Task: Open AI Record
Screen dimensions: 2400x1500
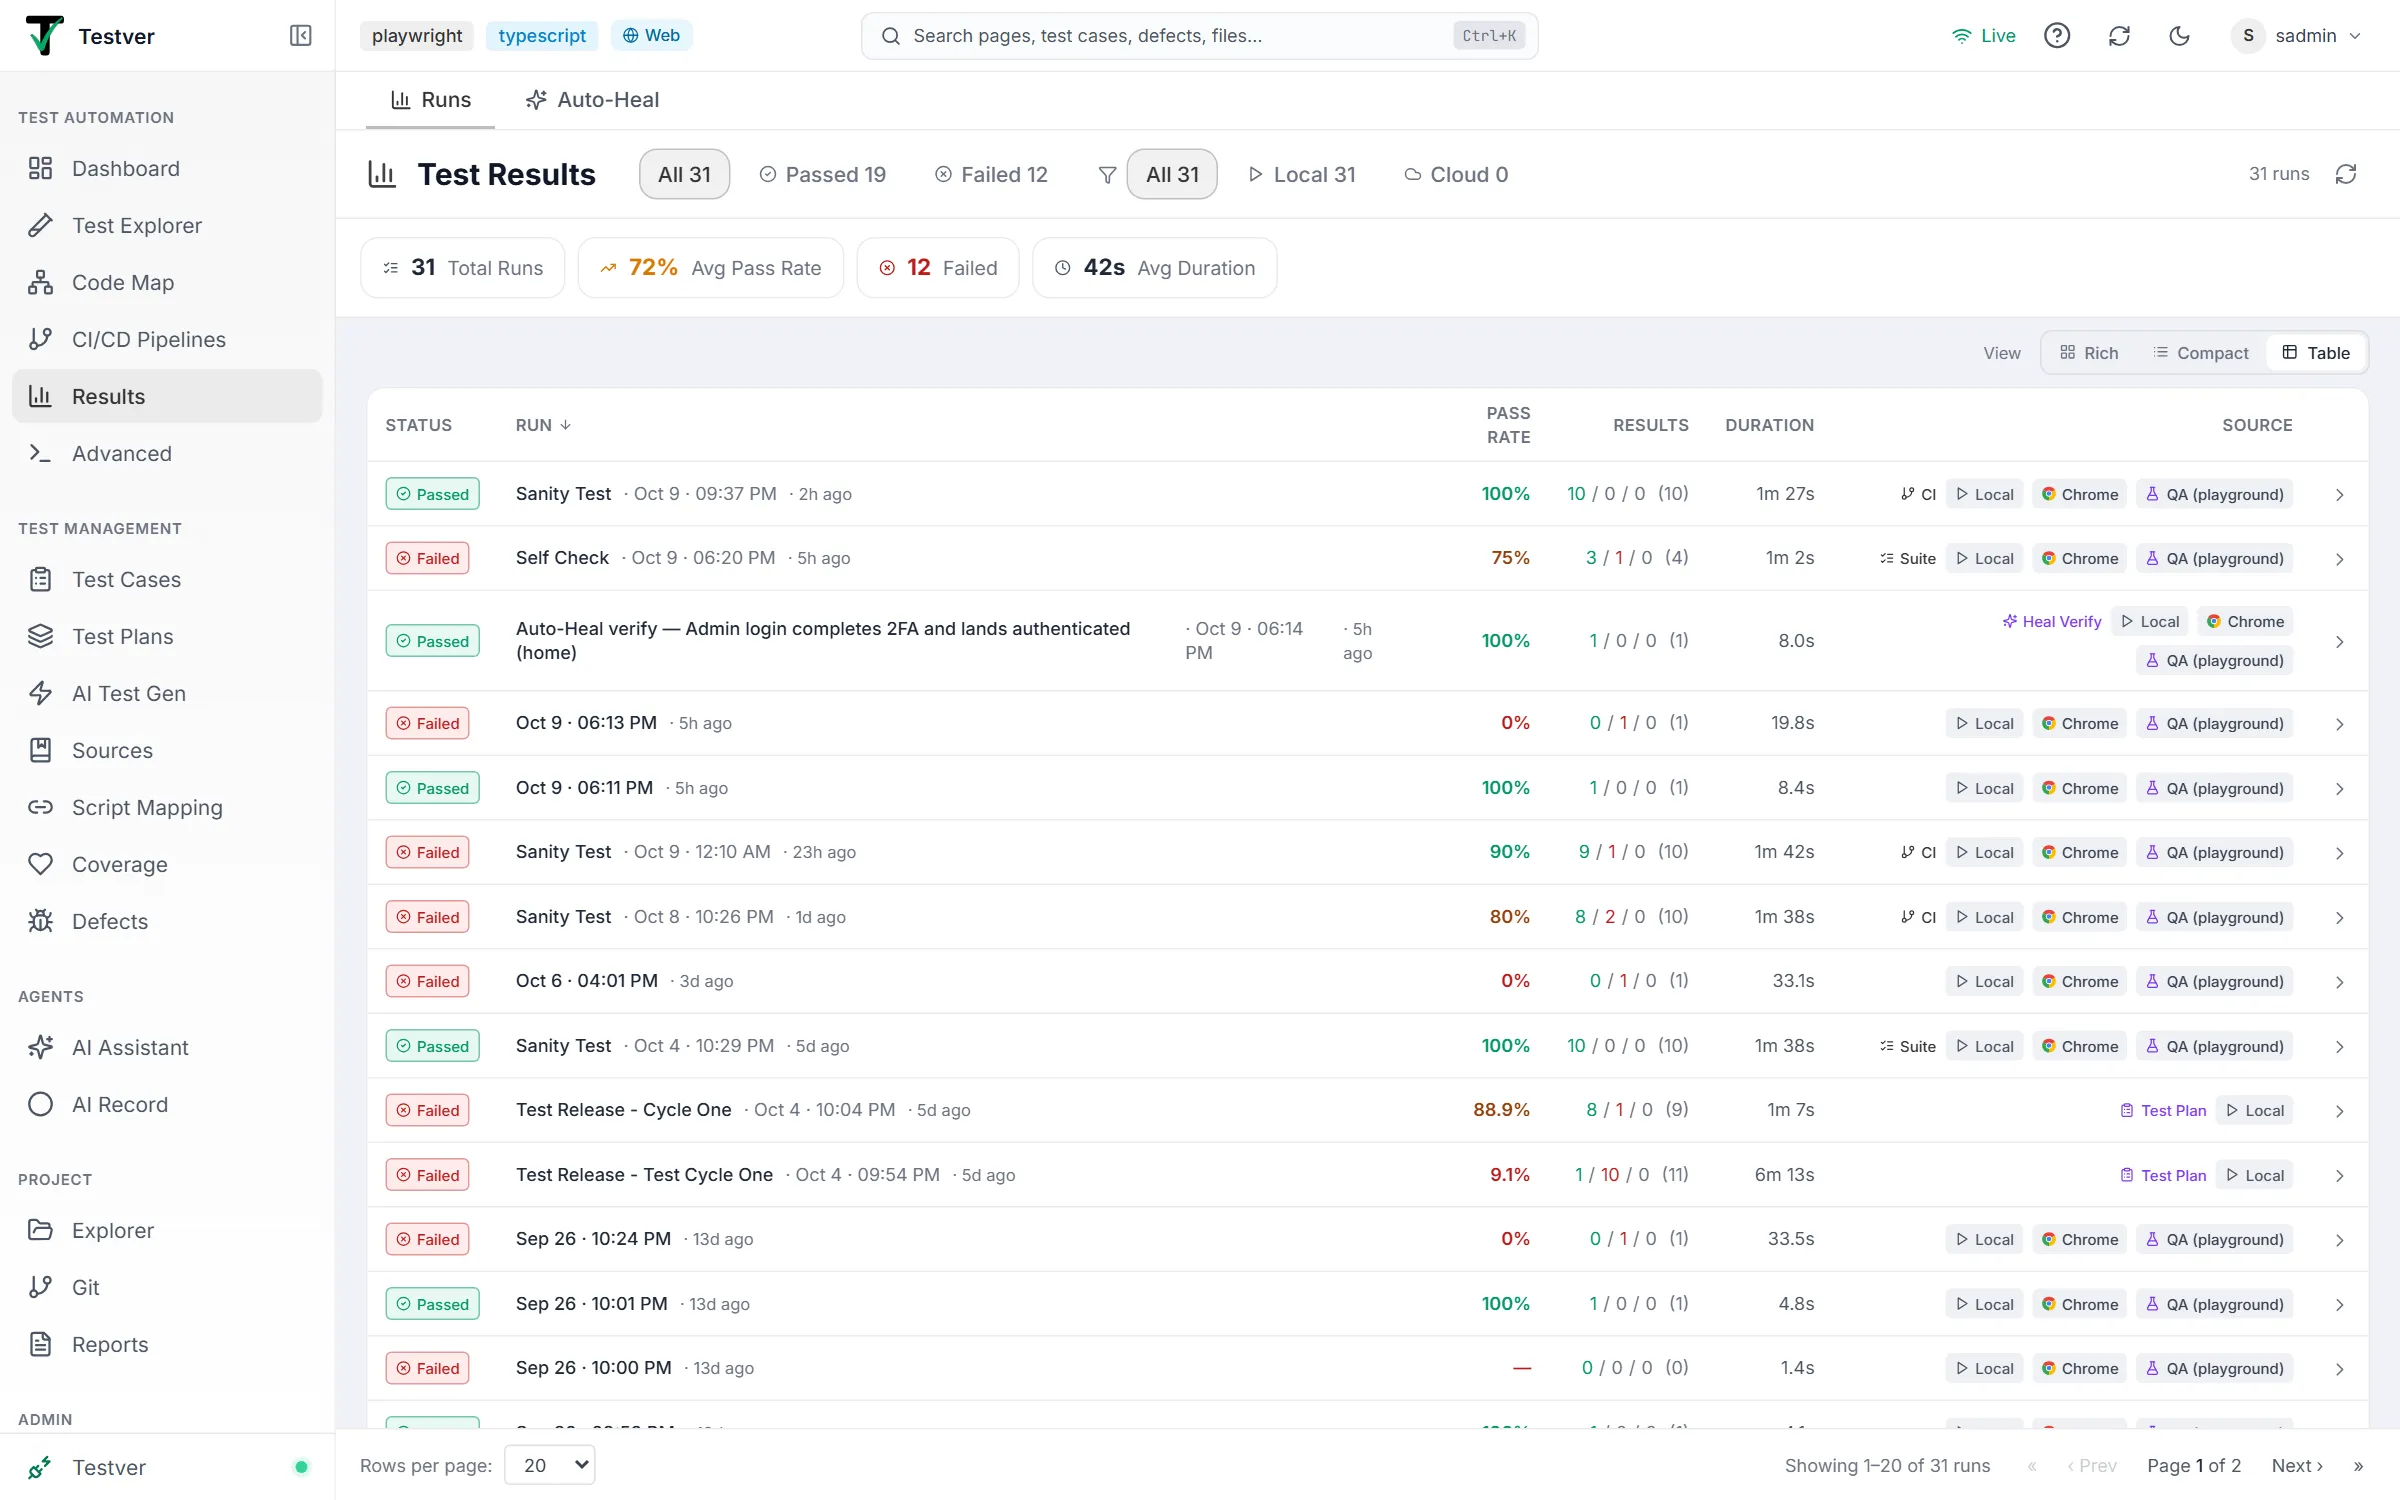Action: [x=167, y=1104]
